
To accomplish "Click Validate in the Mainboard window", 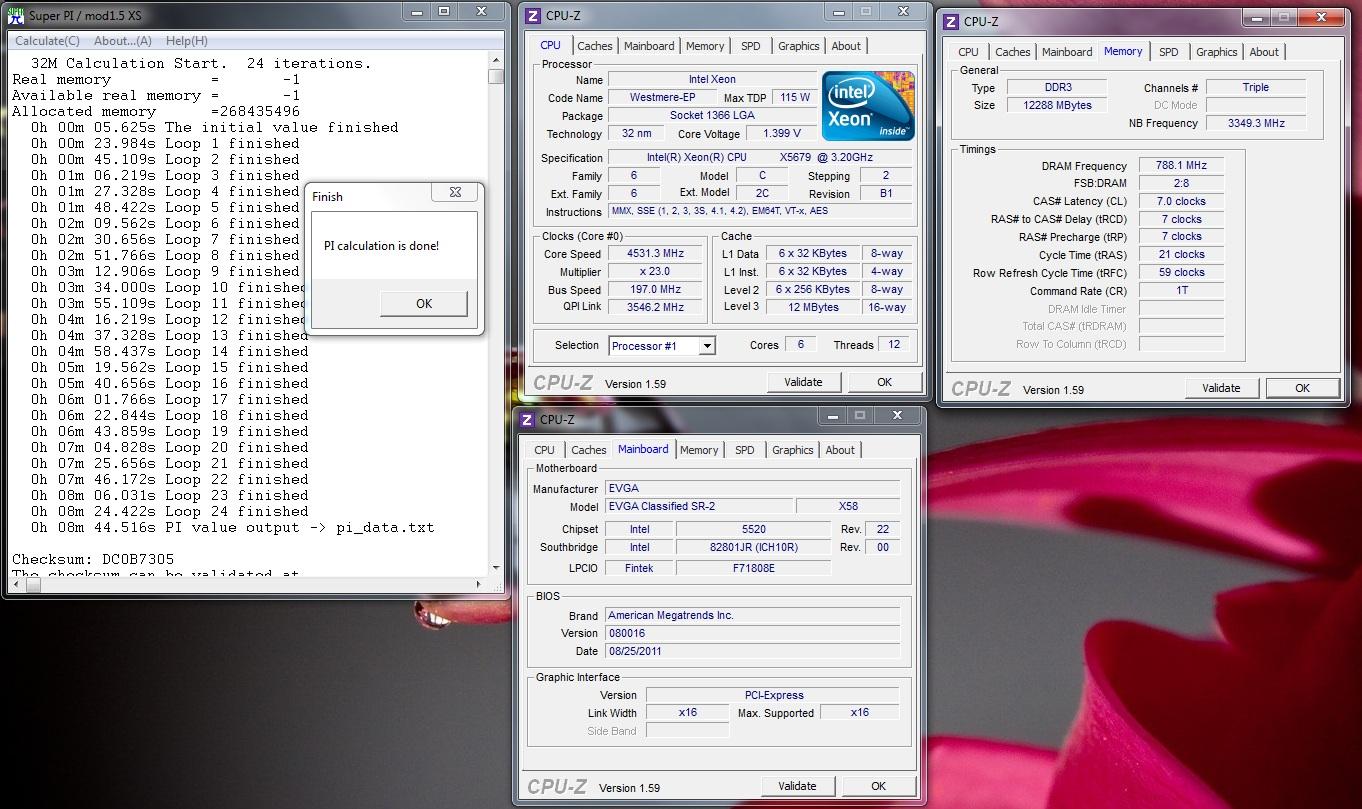I will [797, 786].
